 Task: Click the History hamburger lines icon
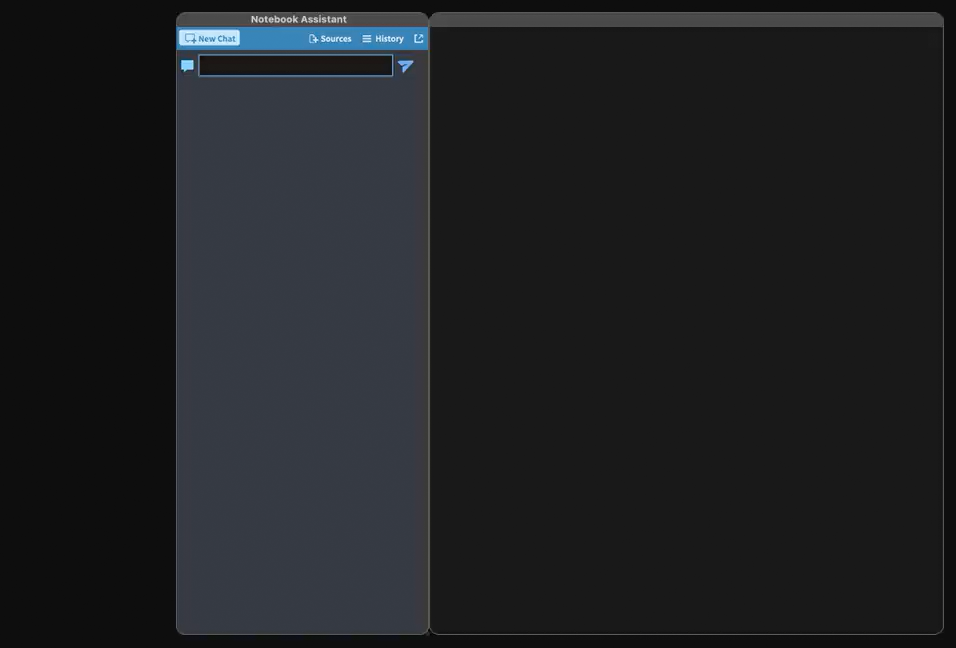367,39
